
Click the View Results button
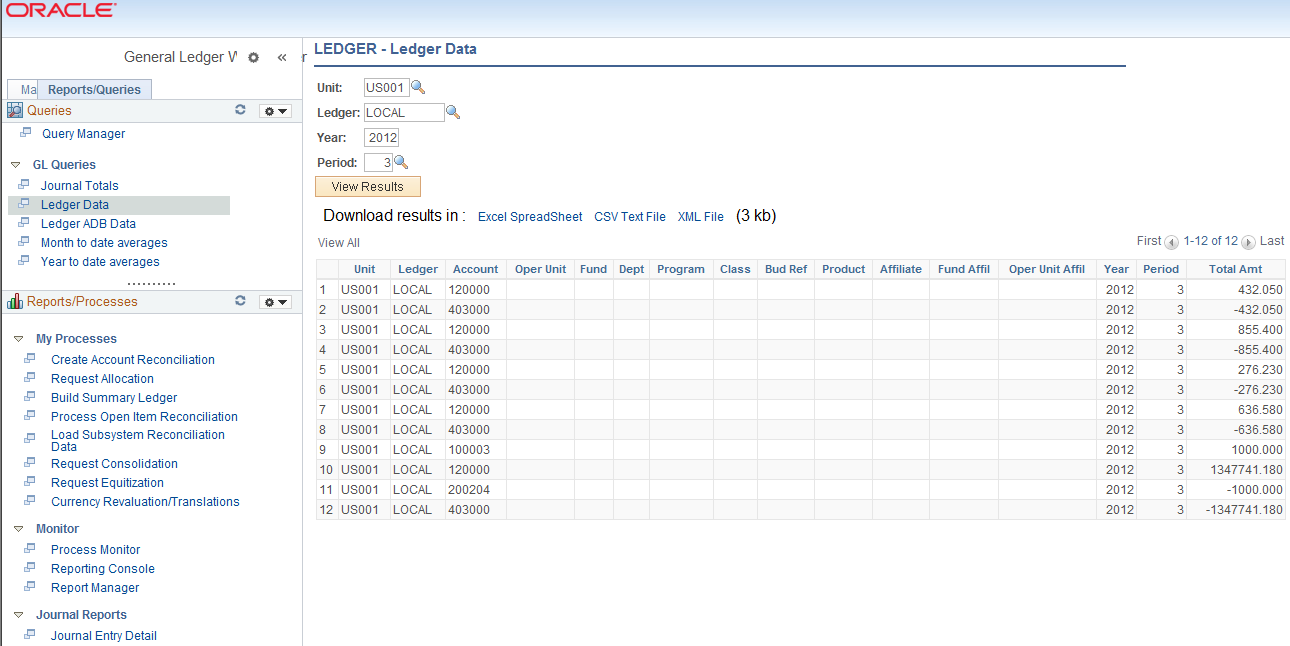coord(367,186)
